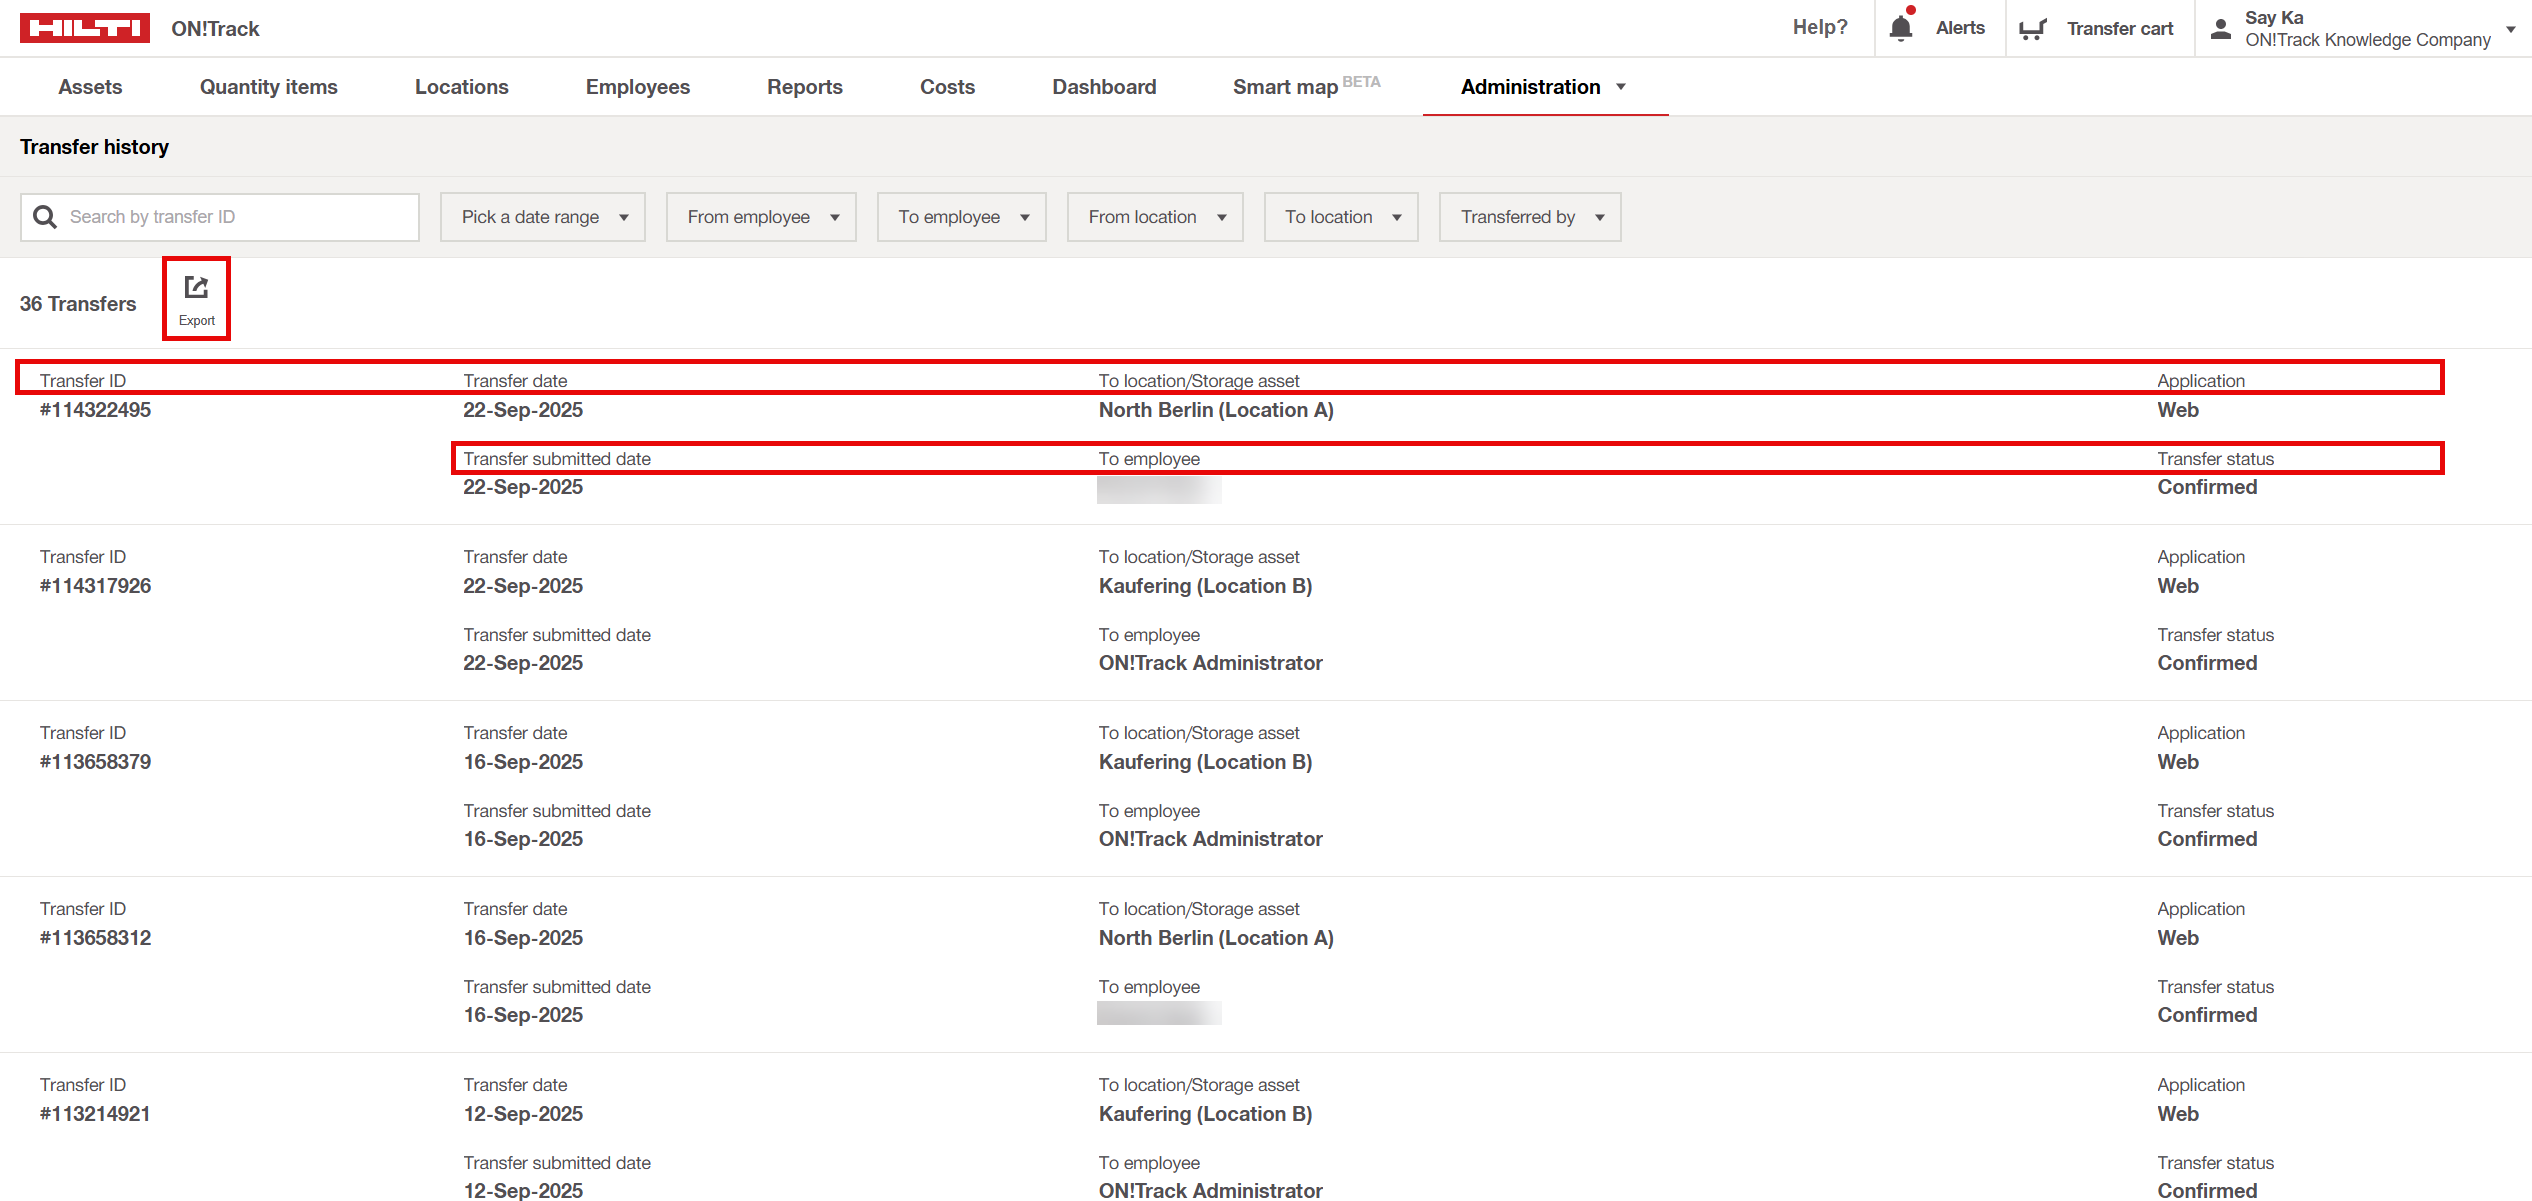This screenshot has height=1201, width=2532.
Task: Expand the From location filter
Action: tap(1154, 217)
